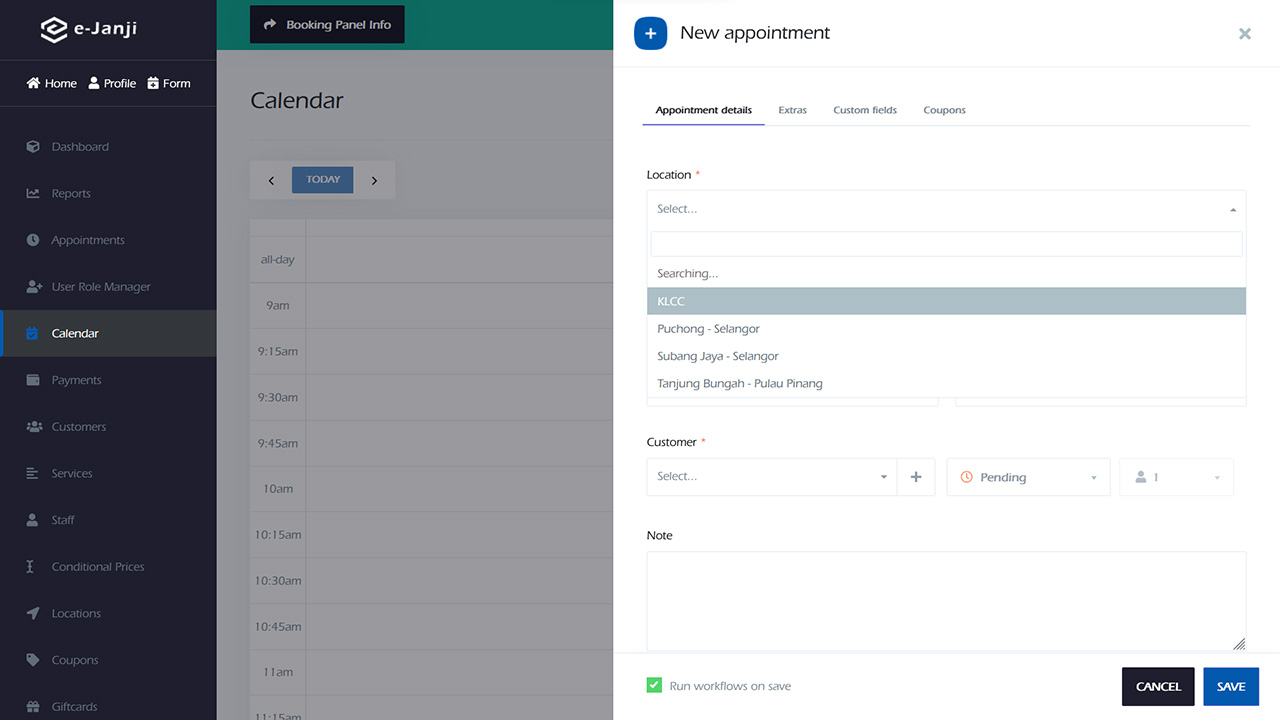Click the CANCEL button
The image size is (1280, 720).
coord(1158,687)
